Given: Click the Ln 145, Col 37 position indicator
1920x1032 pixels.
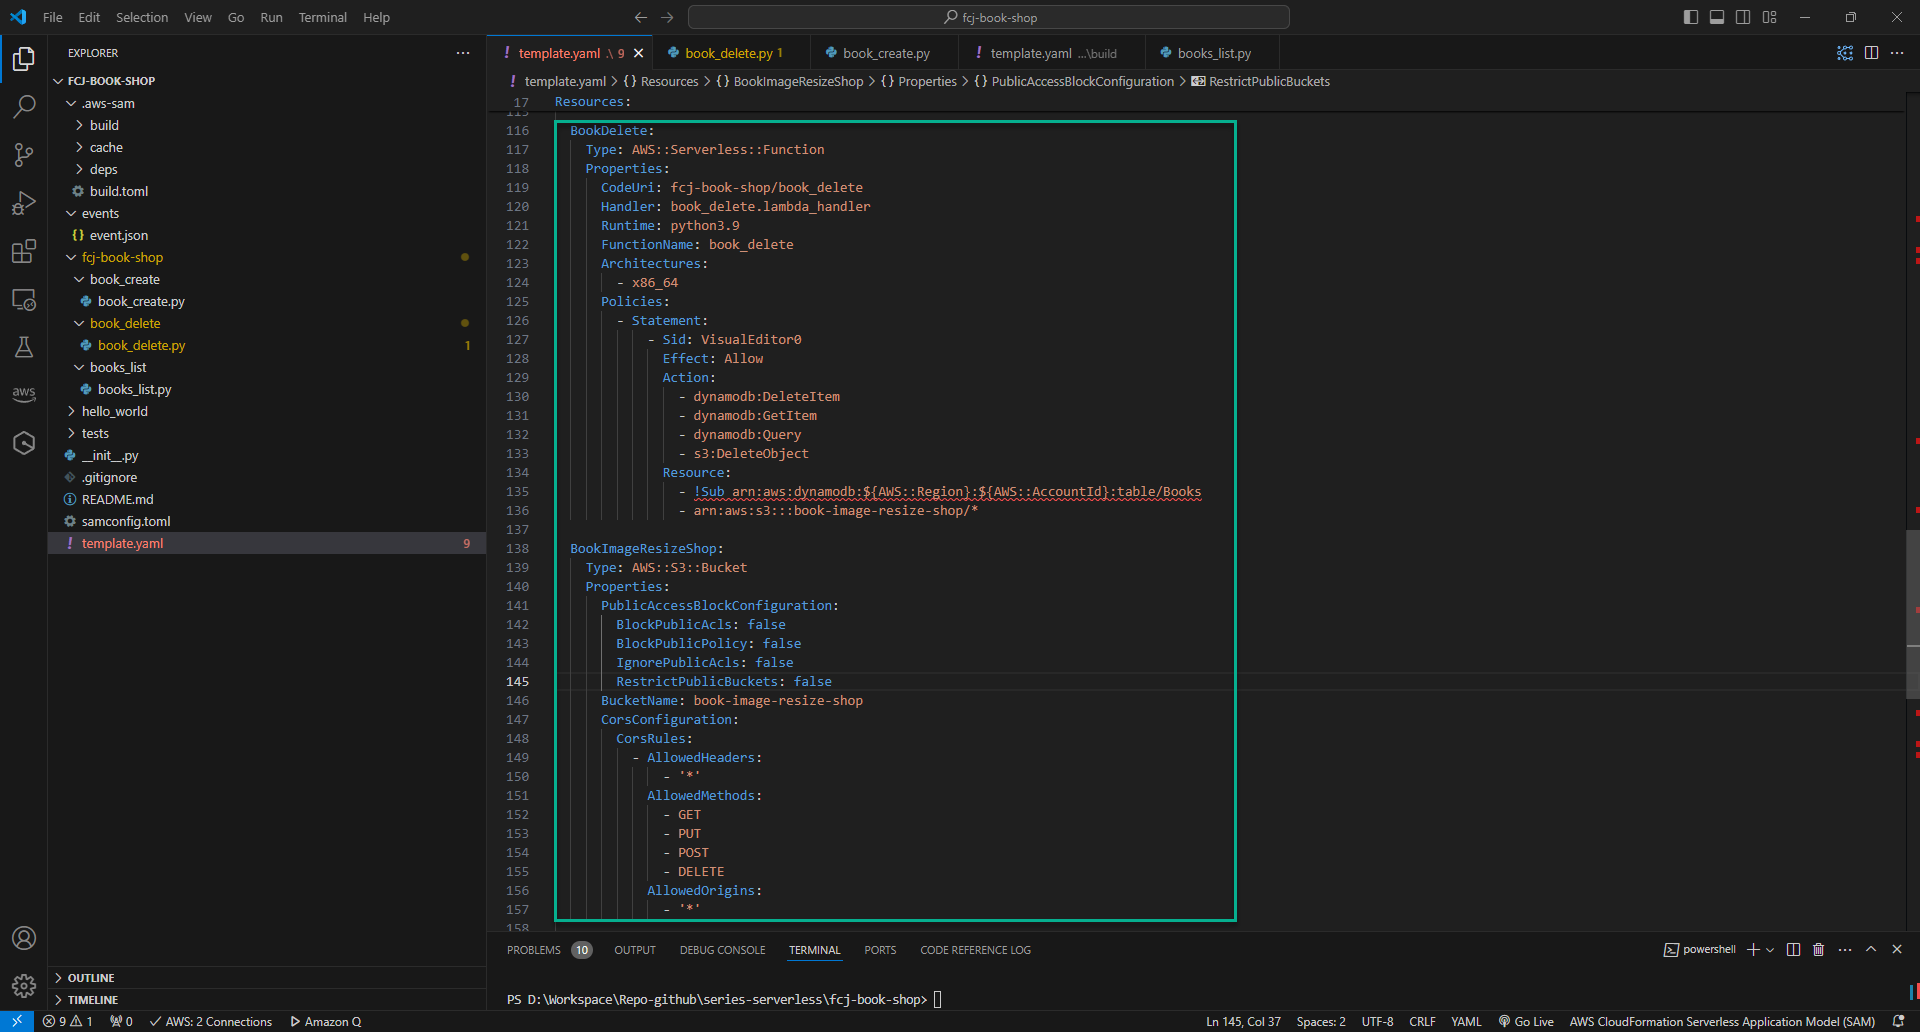Looking at the screenshot, I should tap(1243, 1021).
